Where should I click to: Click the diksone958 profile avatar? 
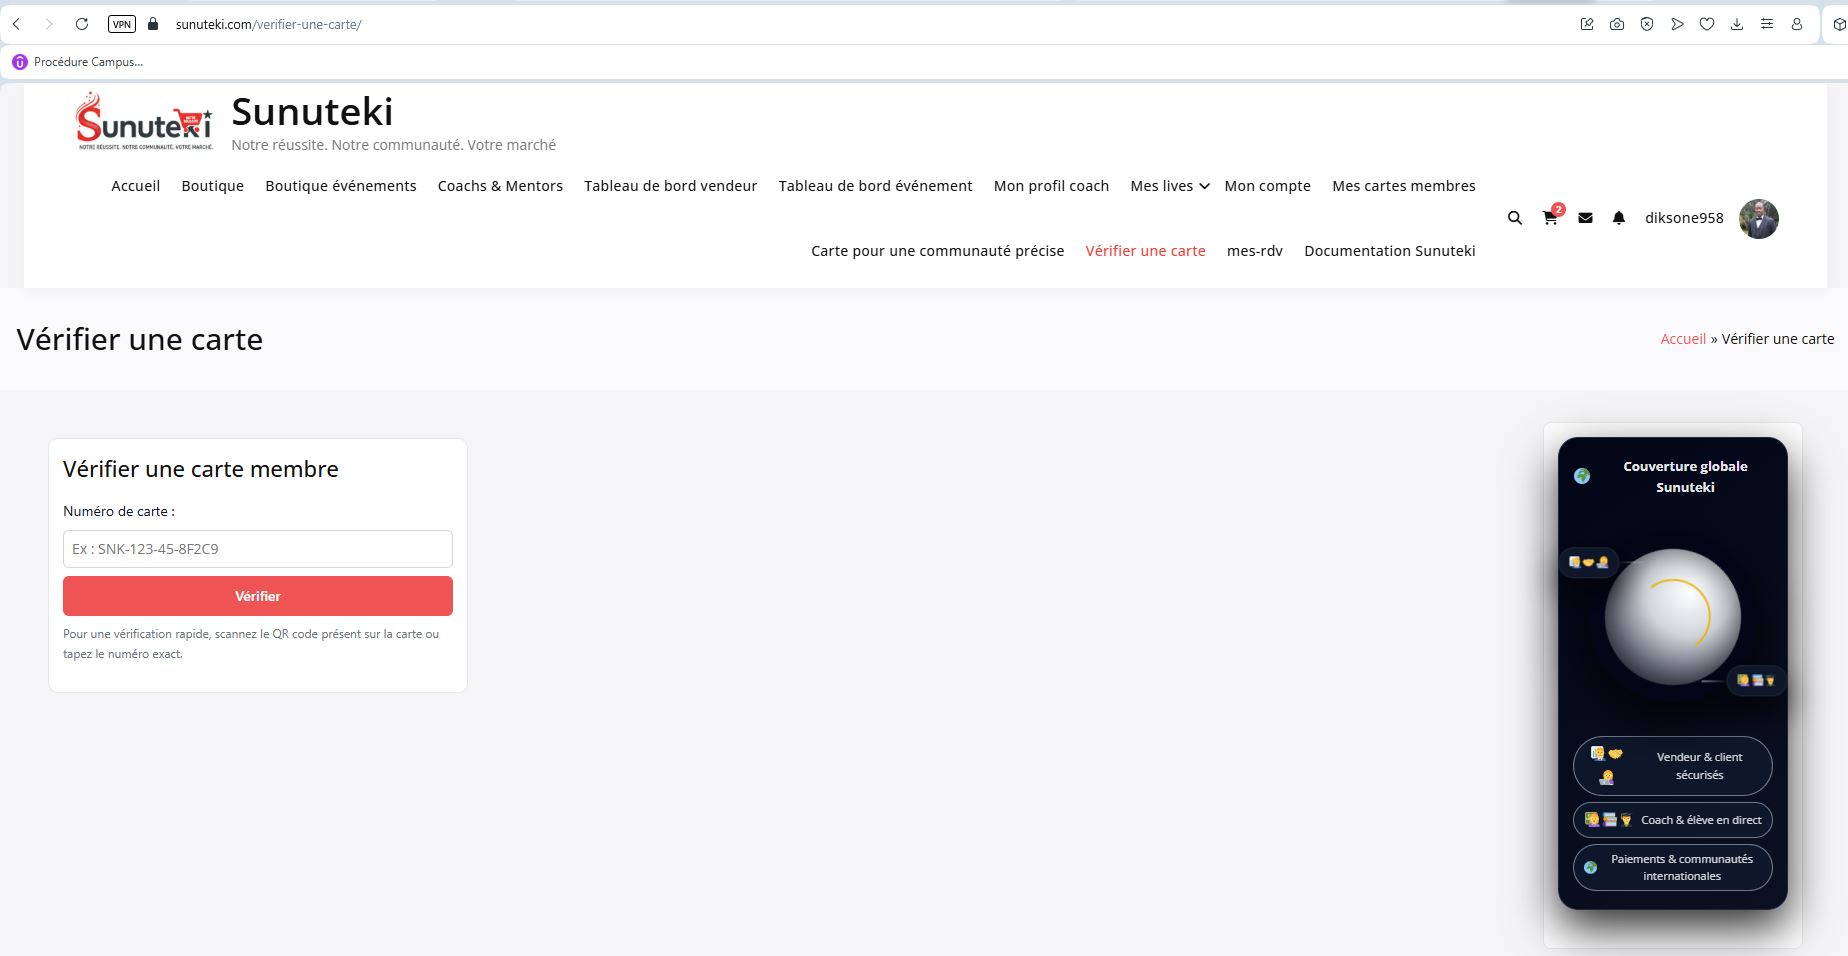[1758, 219]
